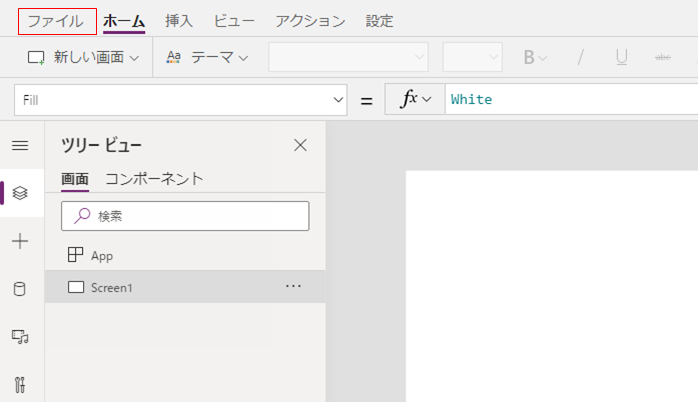Click the 新しい画面 button
Viewport: 698px width, 402px height.
coord(83,57)
